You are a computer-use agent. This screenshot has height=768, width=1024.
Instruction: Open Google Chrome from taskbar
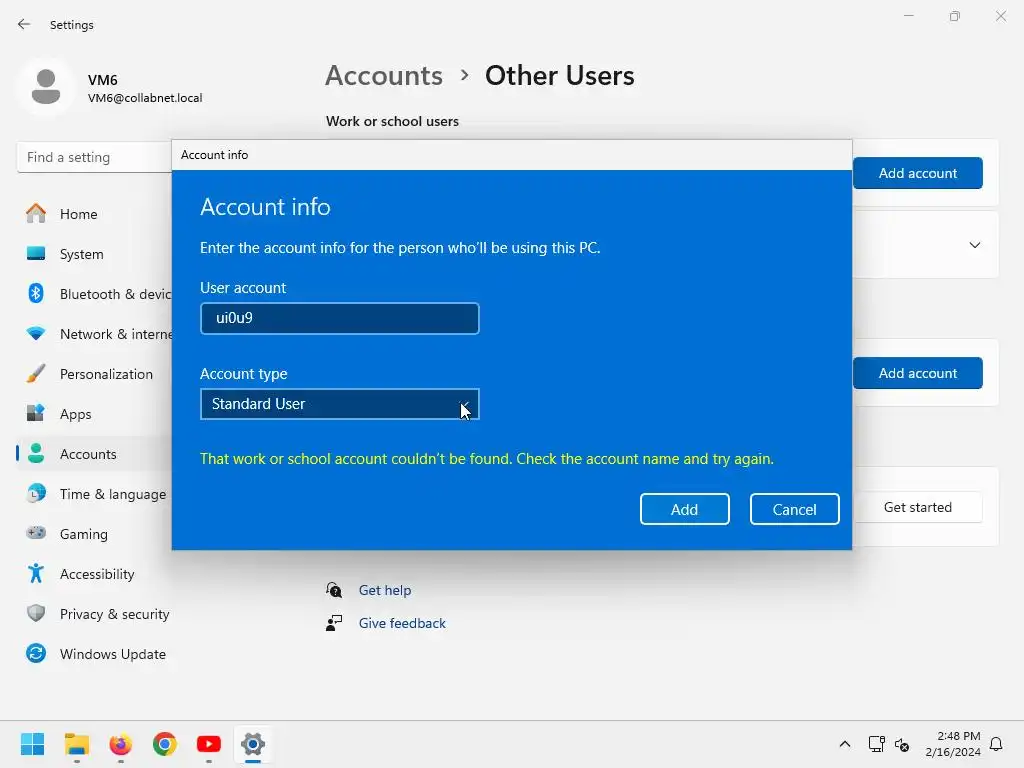click(165, 744)
